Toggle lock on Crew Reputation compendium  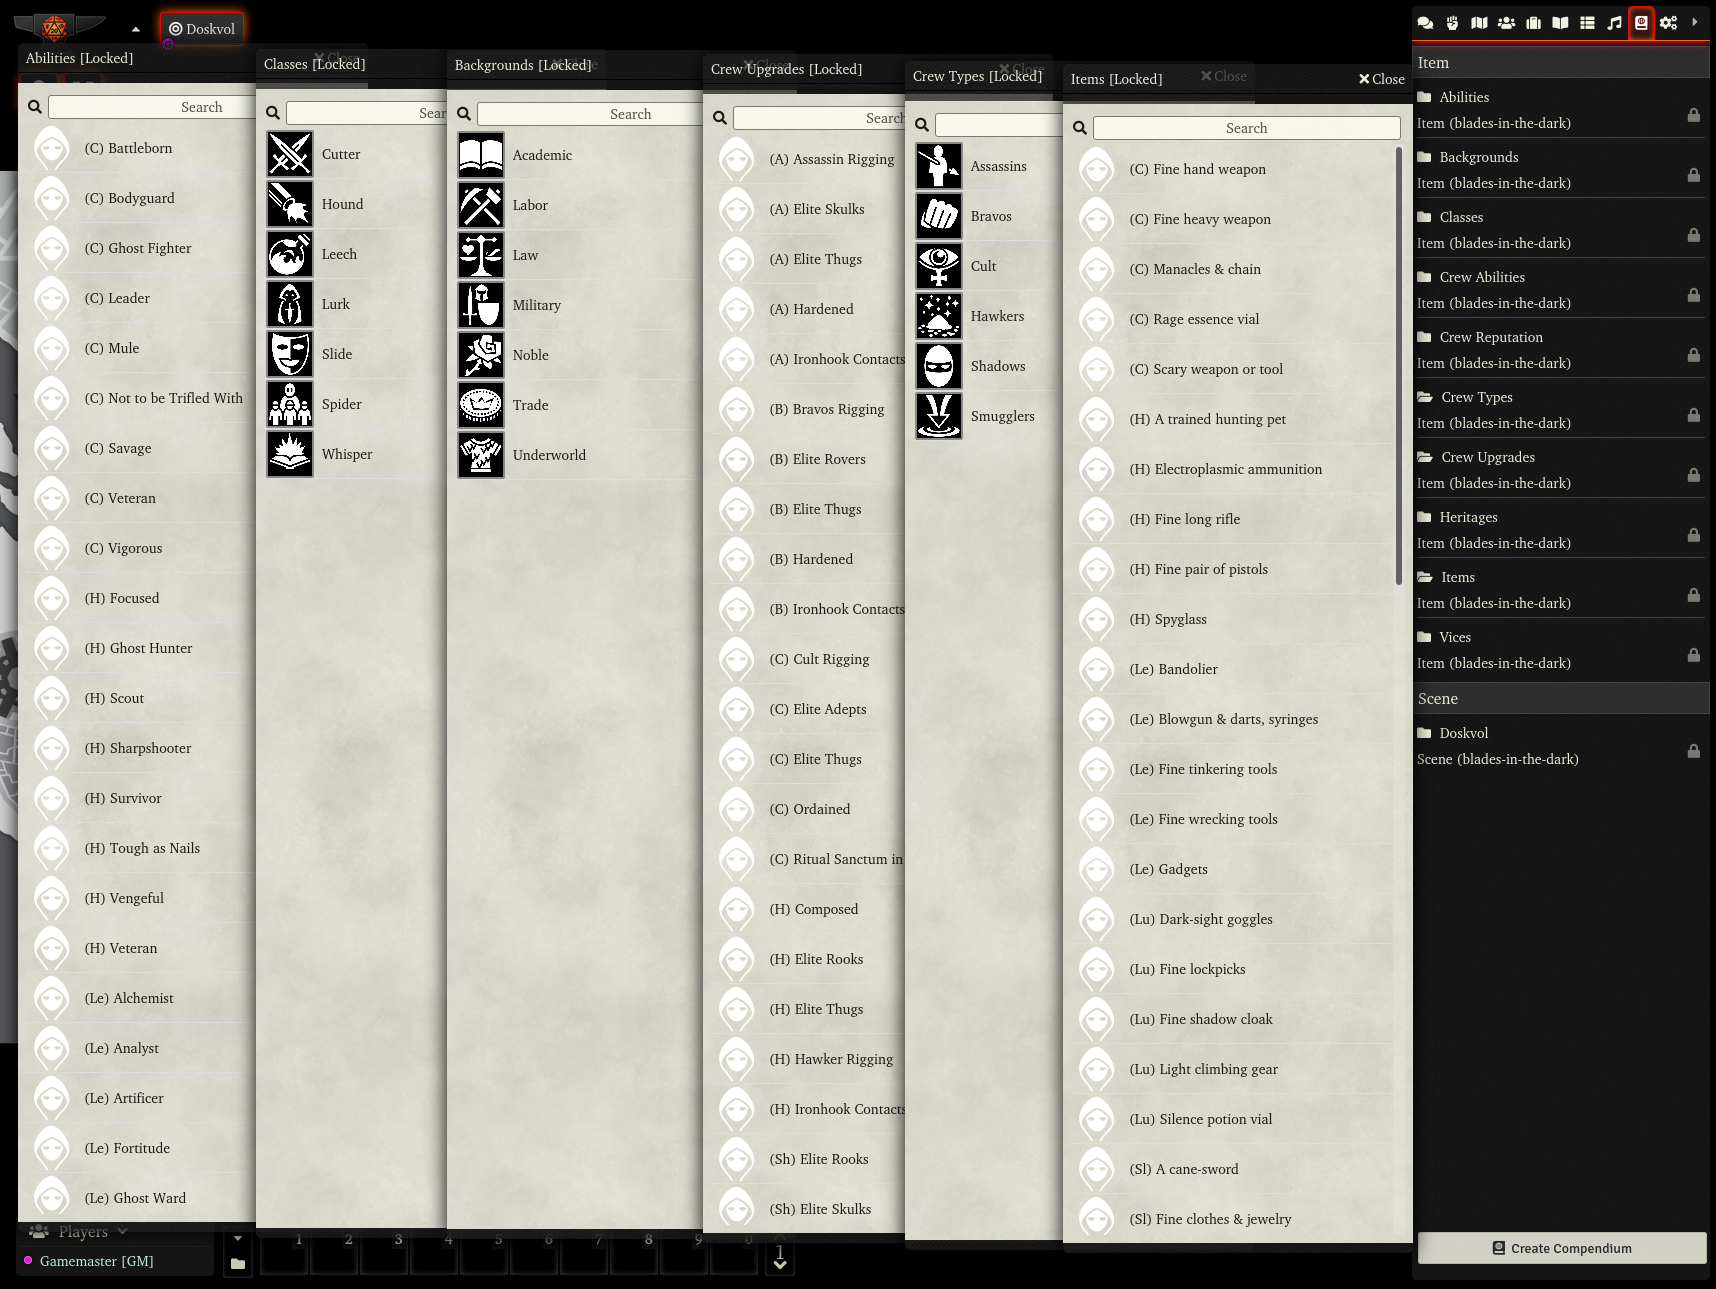[x=1693, y=355]
